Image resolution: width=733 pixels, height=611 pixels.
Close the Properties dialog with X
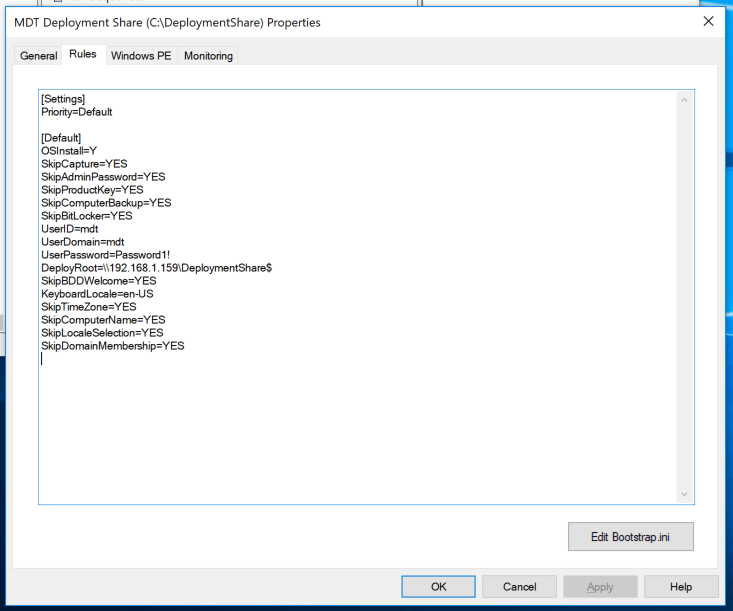709,22
